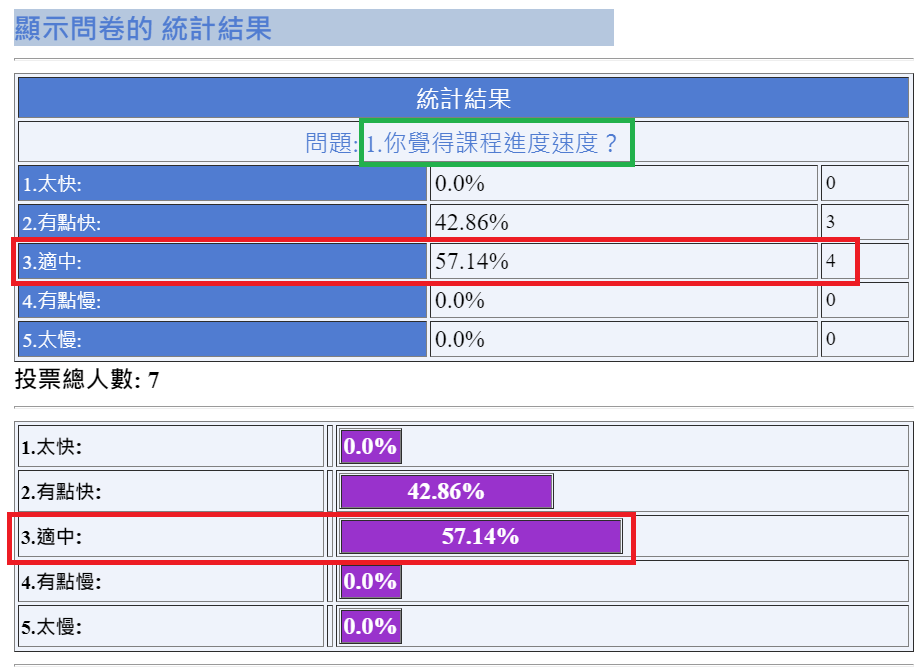Click the 統計結果 table header

(463, 99)
